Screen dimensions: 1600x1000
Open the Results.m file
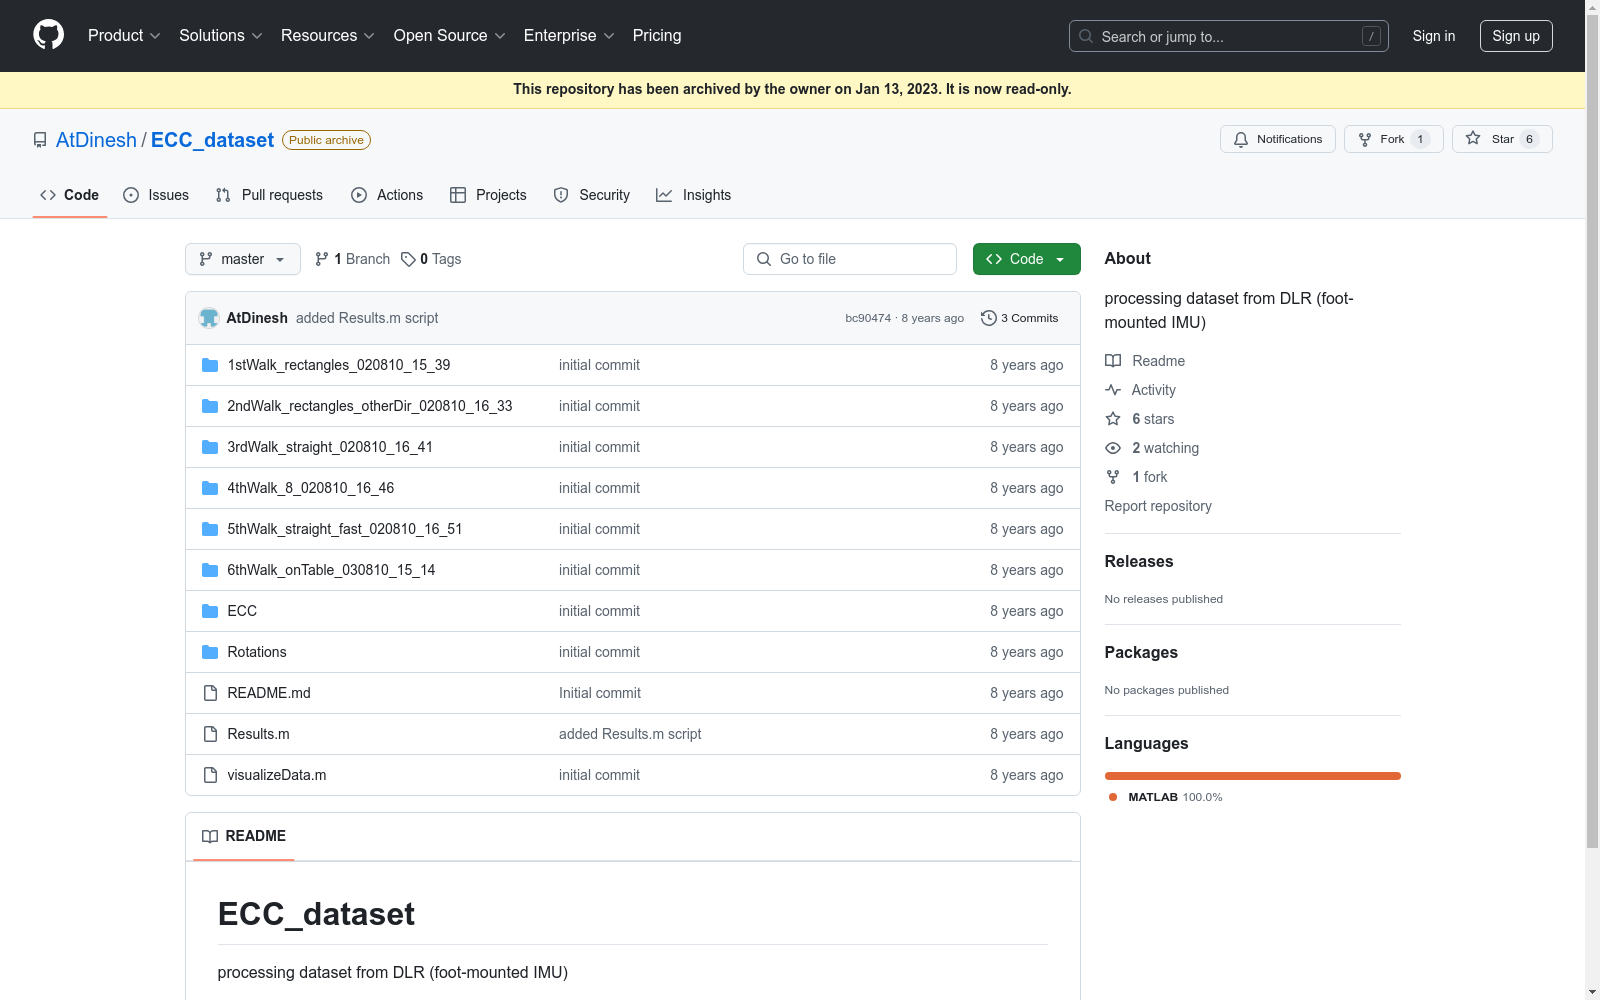(258, 734)
